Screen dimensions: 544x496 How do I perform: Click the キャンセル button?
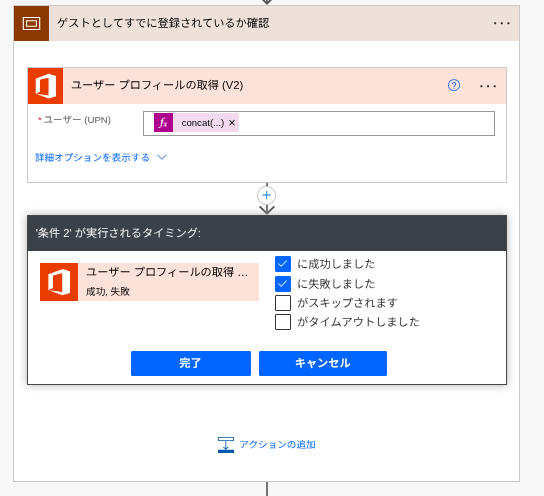[x=323, y=363]
